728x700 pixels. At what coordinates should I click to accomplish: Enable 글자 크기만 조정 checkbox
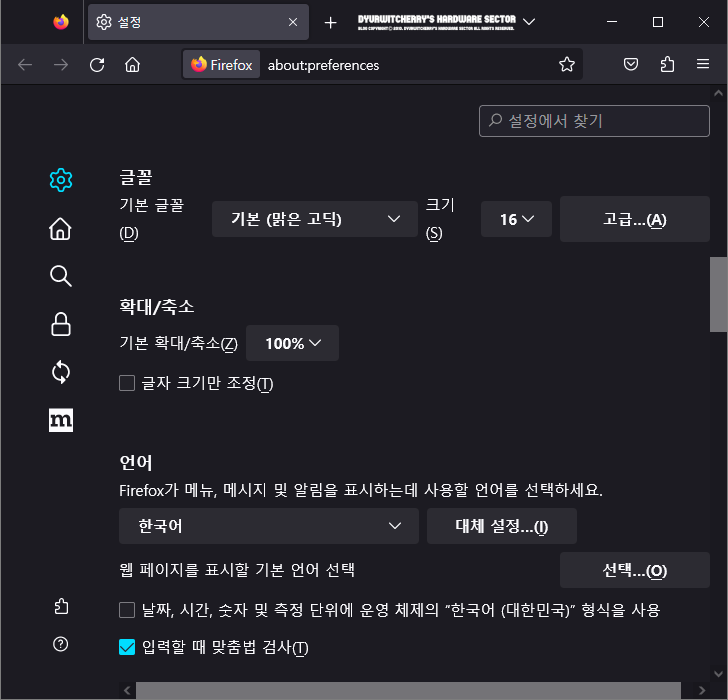click(x=127, y=383)
